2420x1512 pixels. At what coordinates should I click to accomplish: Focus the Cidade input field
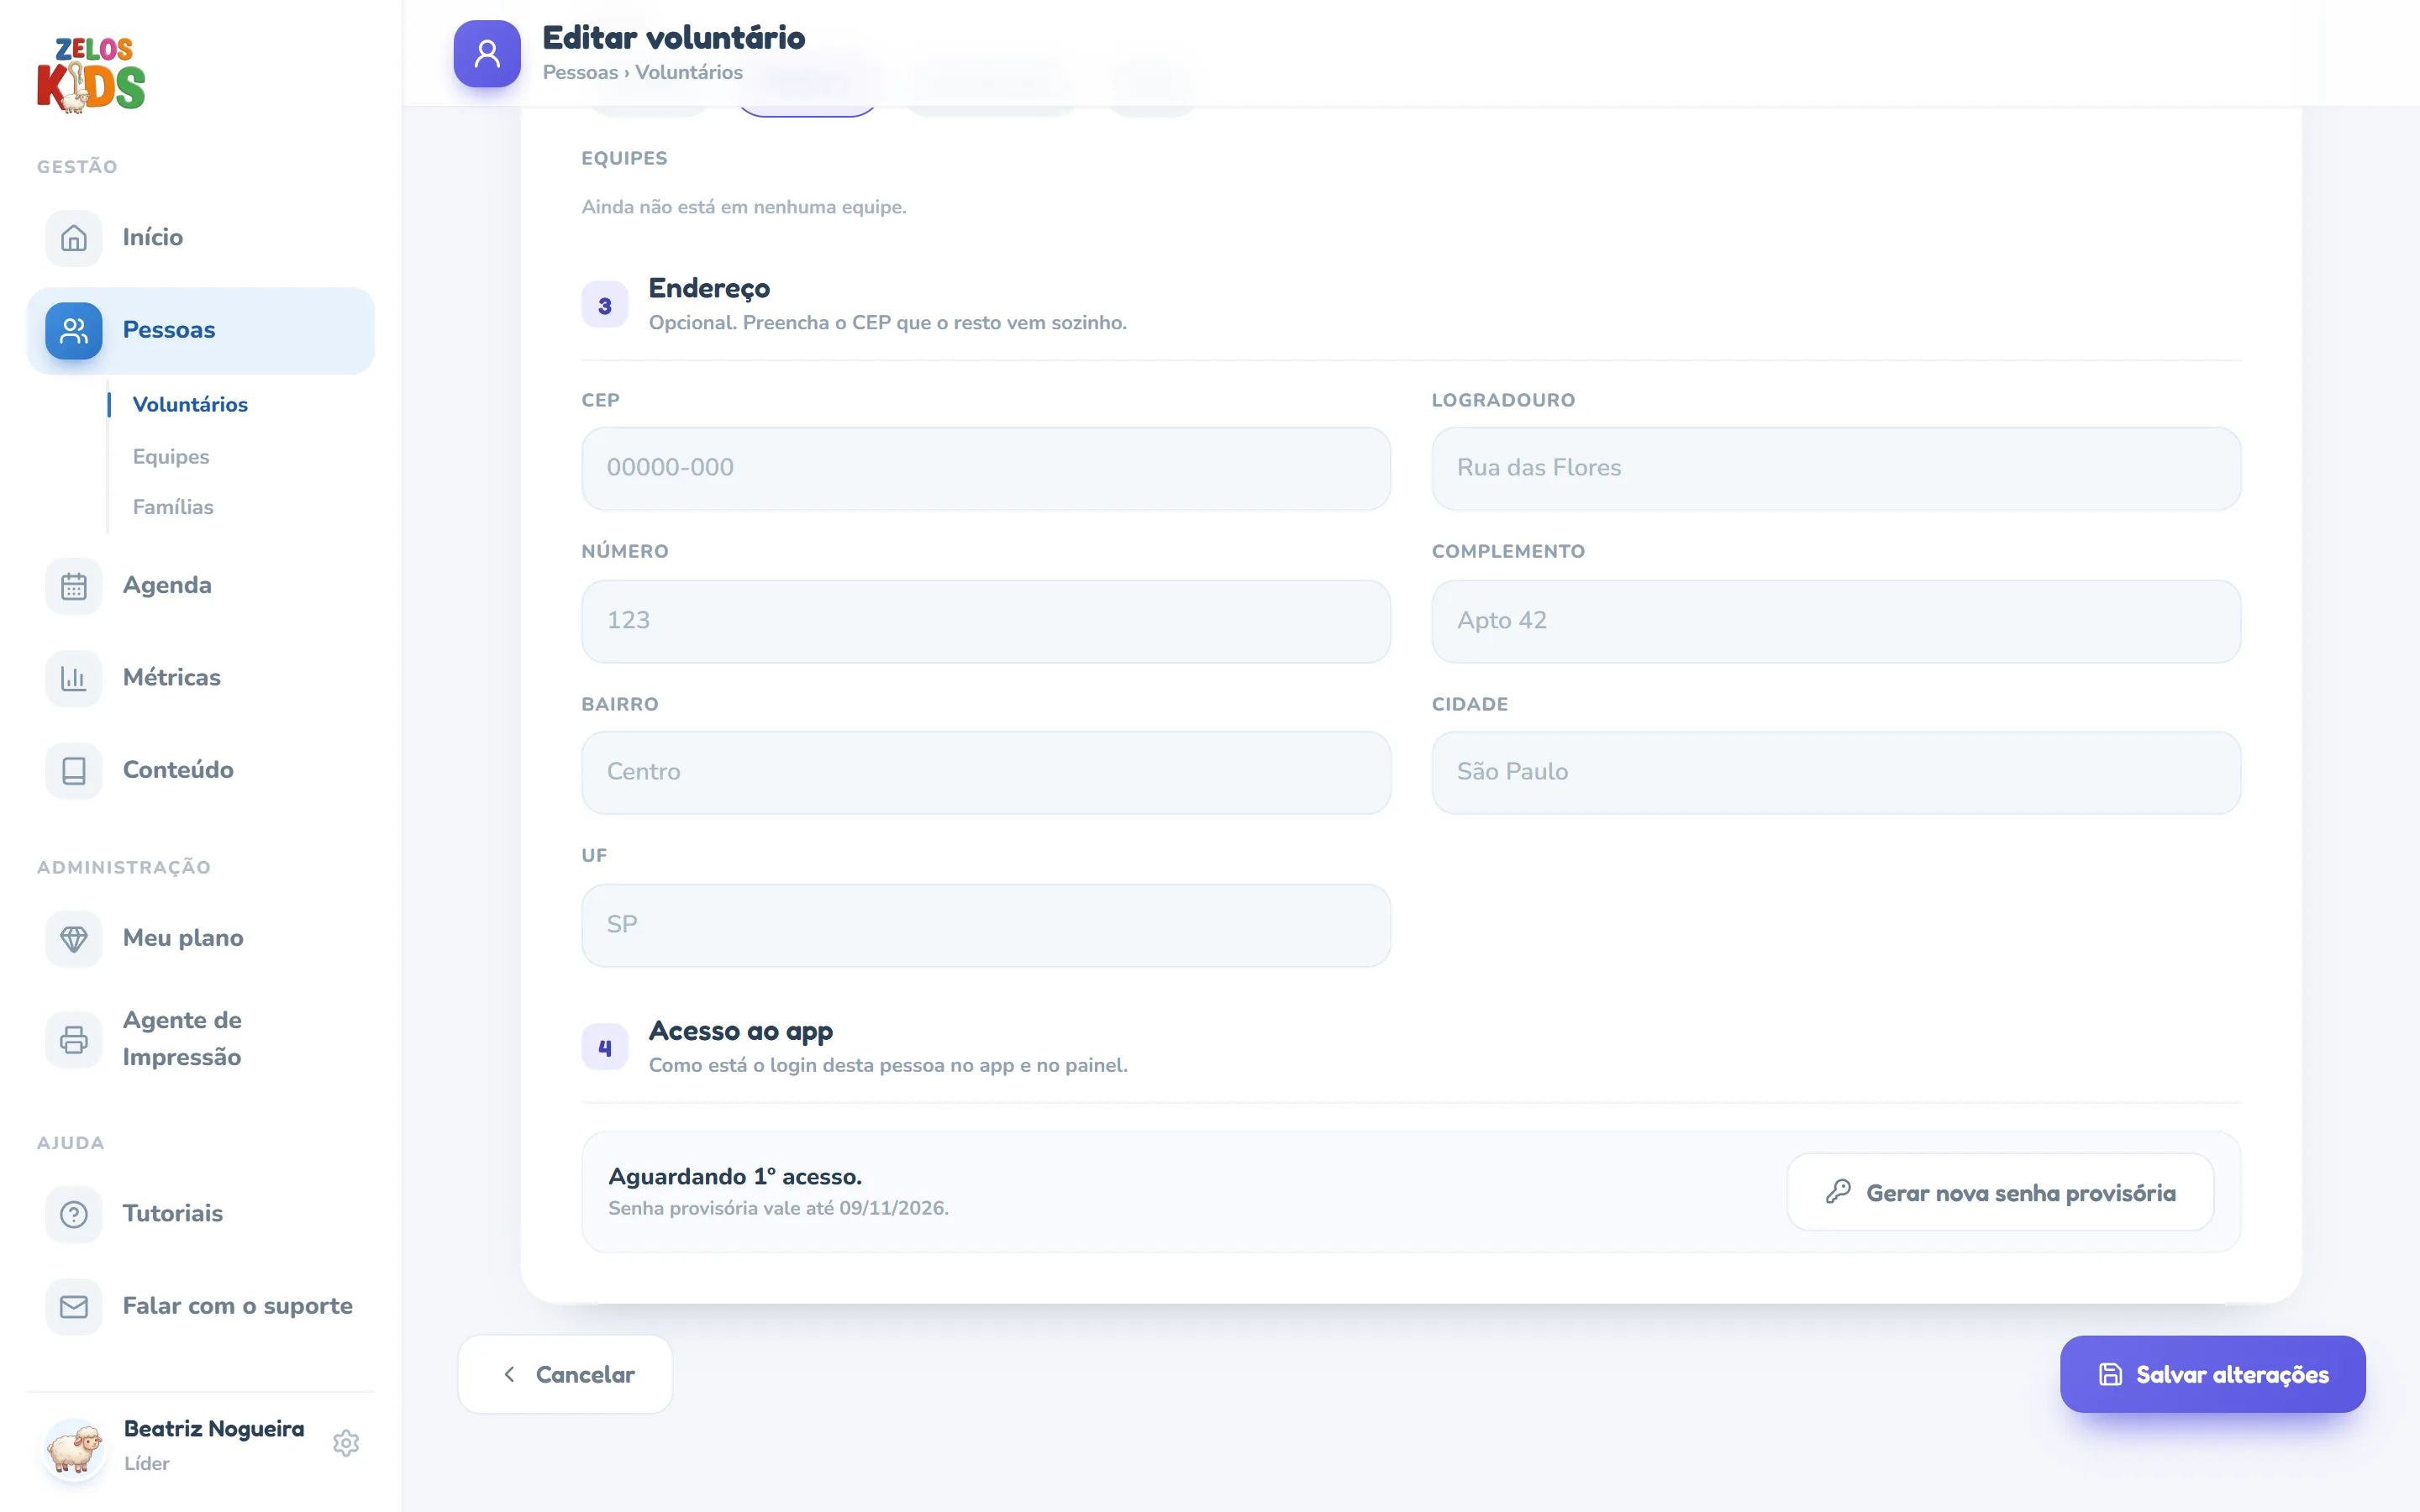click(x=1836, y=773)
